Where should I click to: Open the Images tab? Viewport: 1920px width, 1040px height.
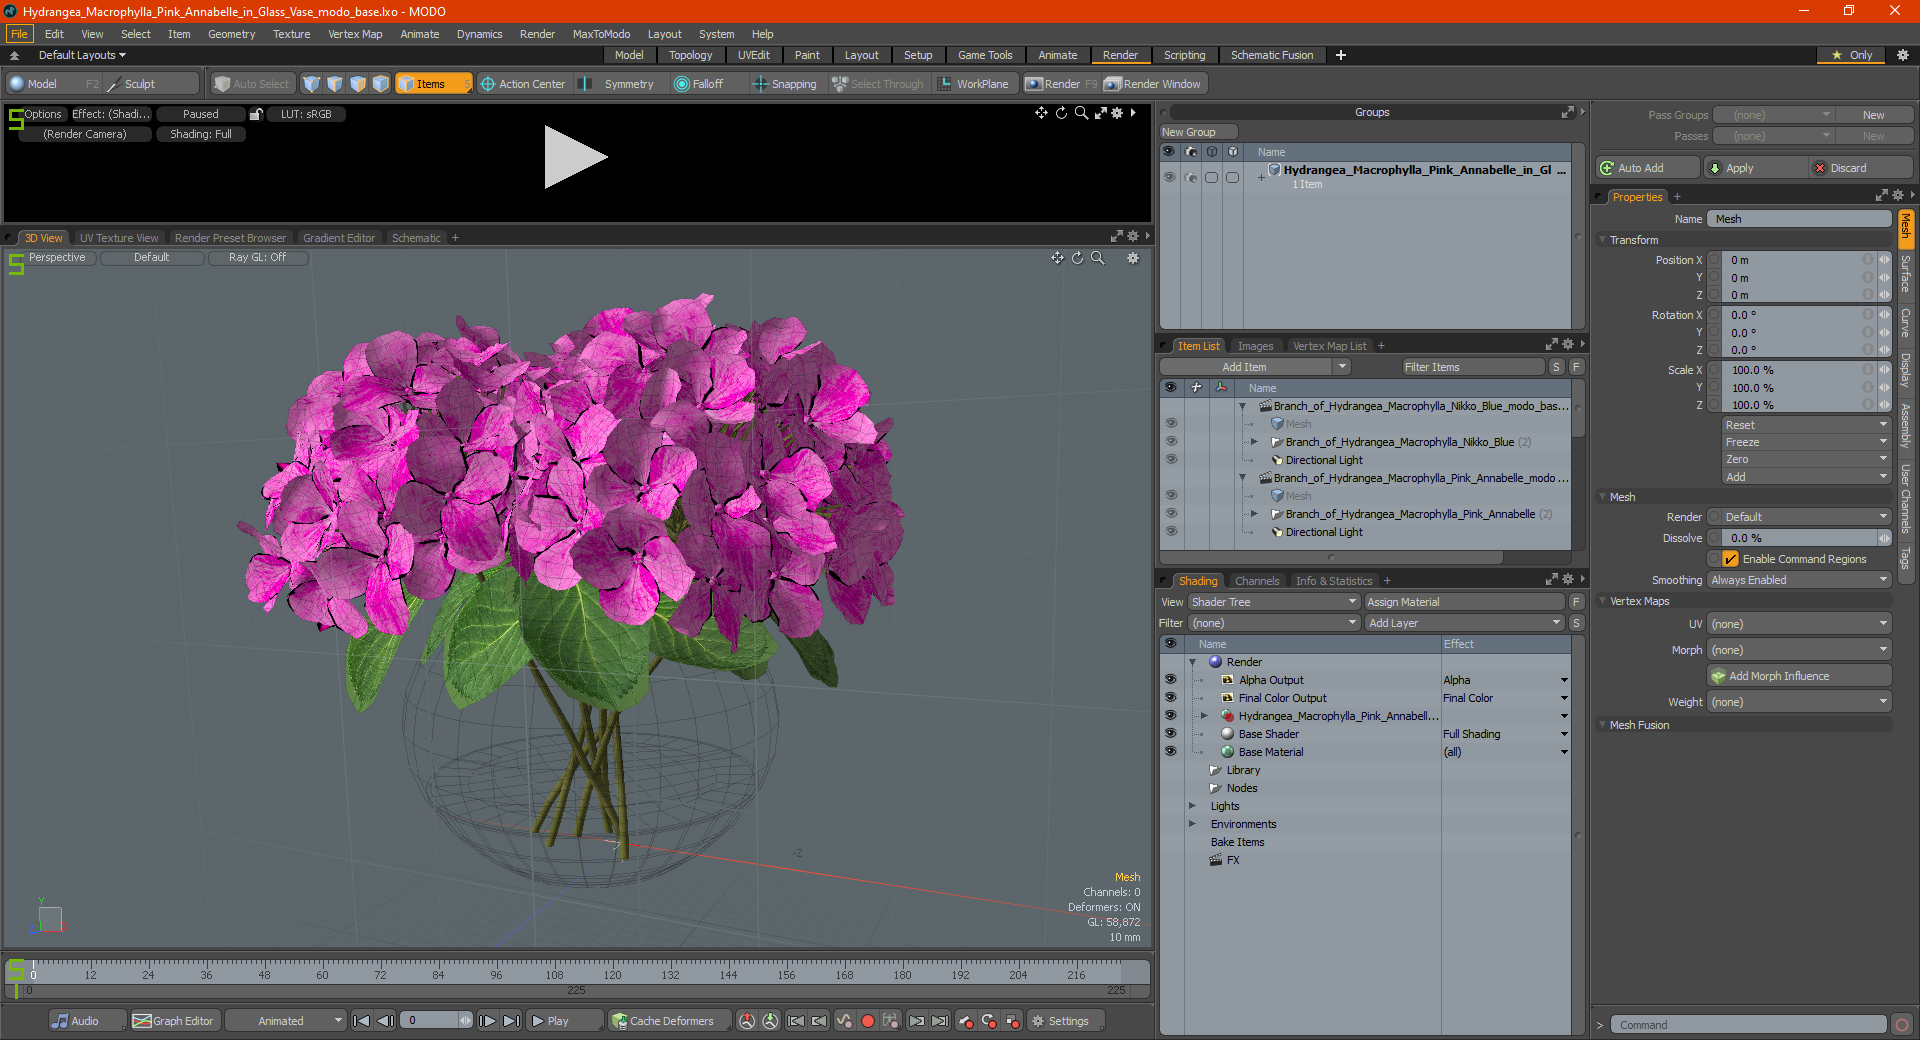pyautogui.click(x=1255, y=346)
